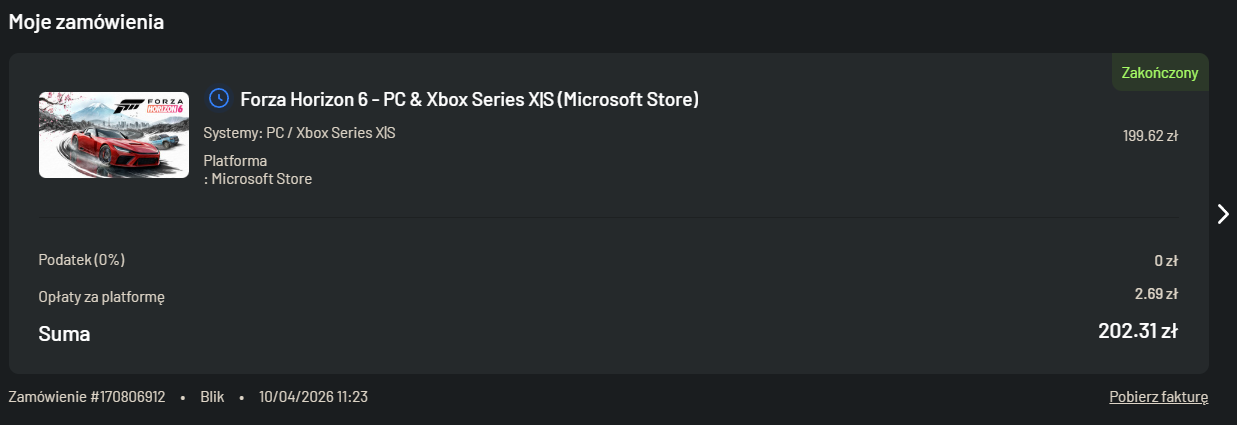Click the order date 10/04/2026 11:23
Viewport: 1237px width, 425px height.
pos(313,397)
